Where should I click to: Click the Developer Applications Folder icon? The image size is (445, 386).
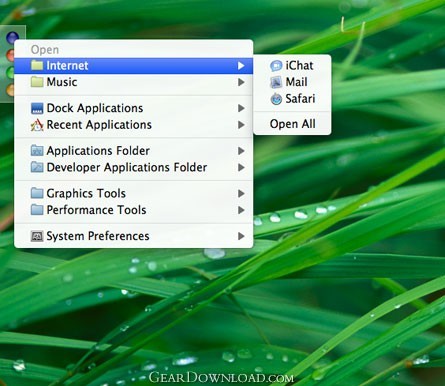pyautogui.click(x=37, y=167)
